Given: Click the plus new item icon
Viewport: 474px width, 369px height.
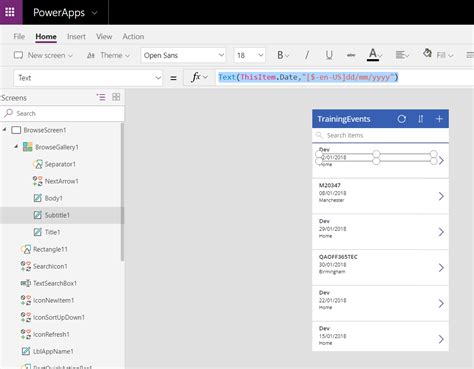Looking at the screenshot, I should tap(439, 119).
